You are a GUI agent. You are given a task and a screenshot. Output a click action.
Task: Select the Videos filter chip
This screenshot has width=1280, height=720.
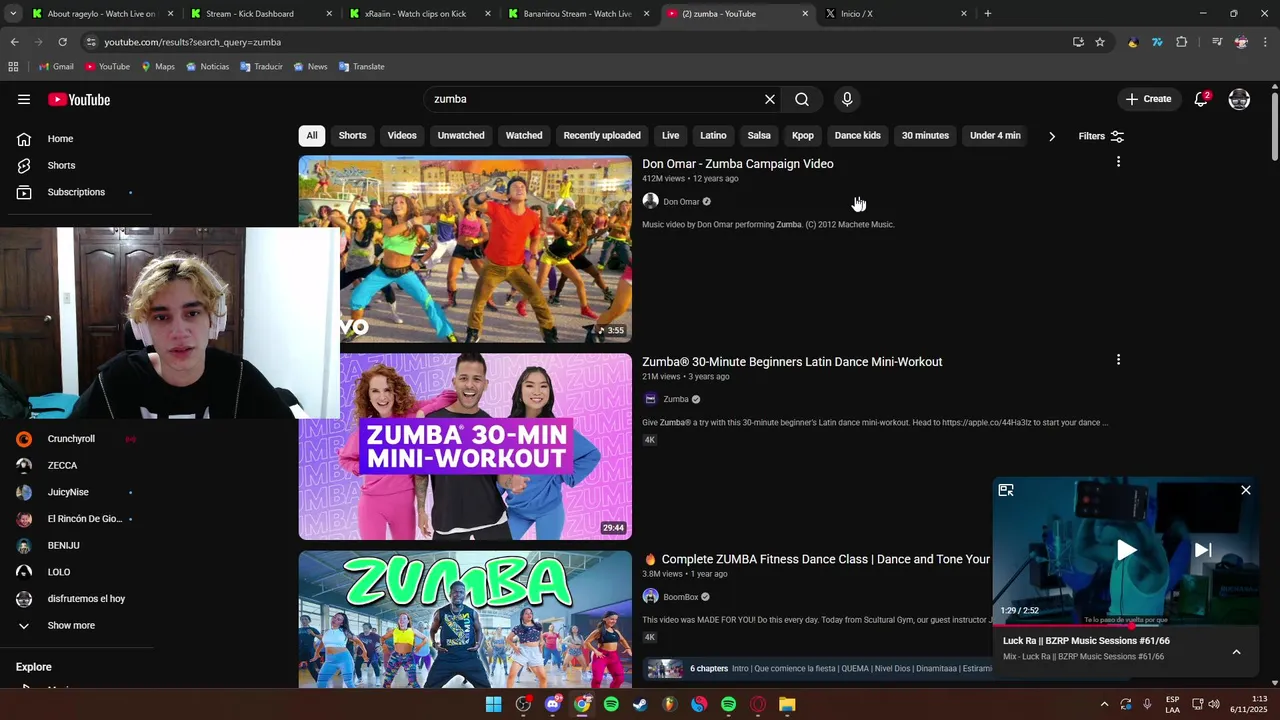pyautogui.click(x=402, y=136)
